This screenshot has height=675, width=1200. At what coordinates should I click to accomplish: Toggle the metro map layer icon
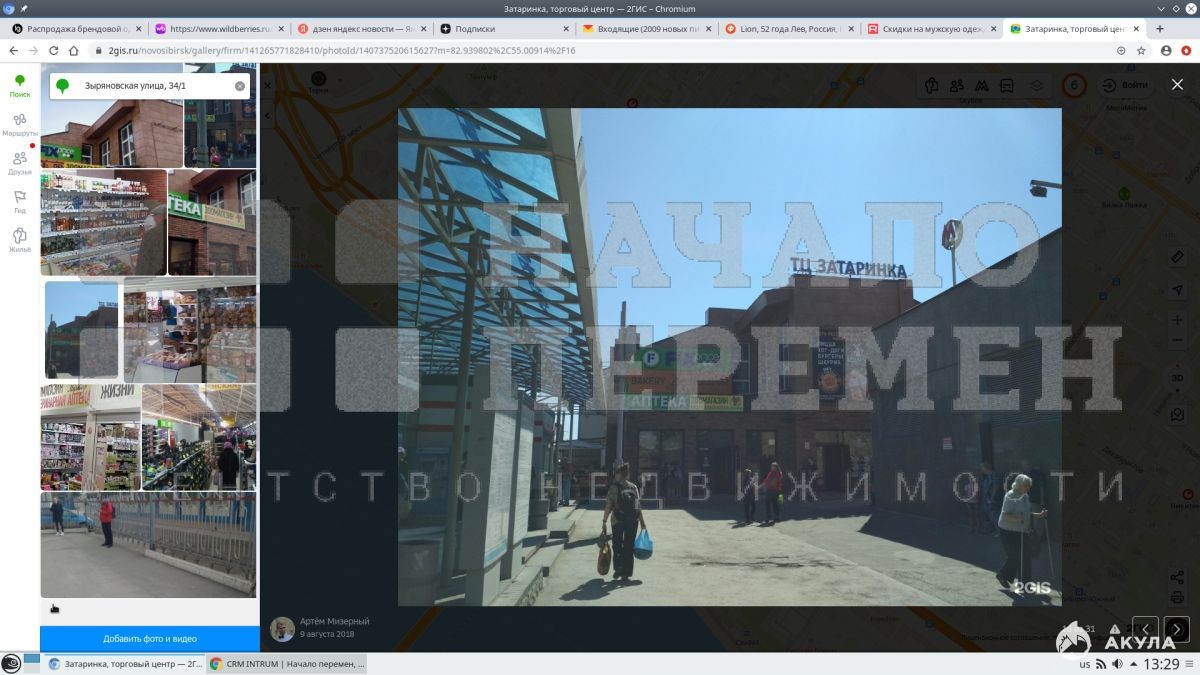[982, 85]
